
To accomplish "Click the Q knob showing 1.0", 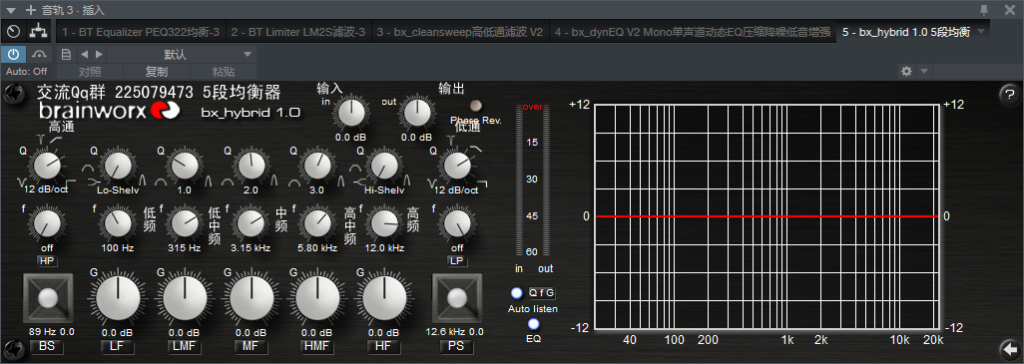I will coord(185,166).
